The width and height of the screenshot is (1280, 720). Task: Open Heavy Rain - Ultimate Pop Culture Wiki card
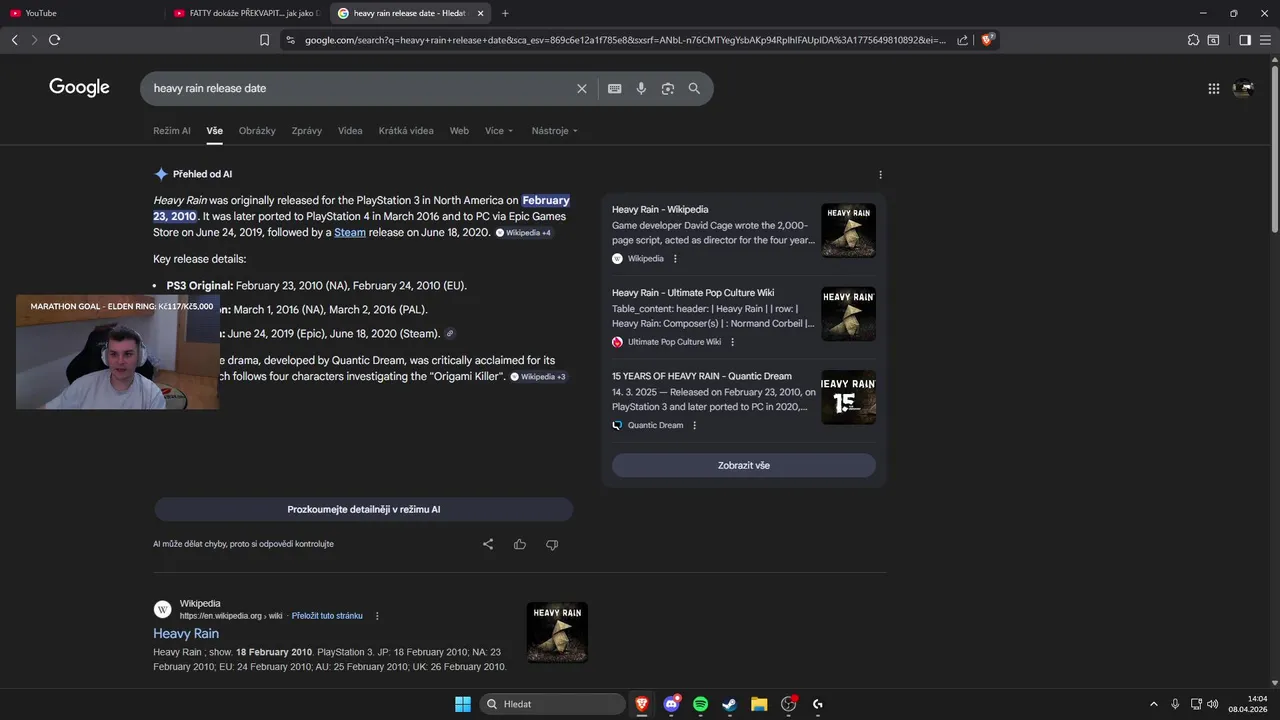tap(744, 315)
